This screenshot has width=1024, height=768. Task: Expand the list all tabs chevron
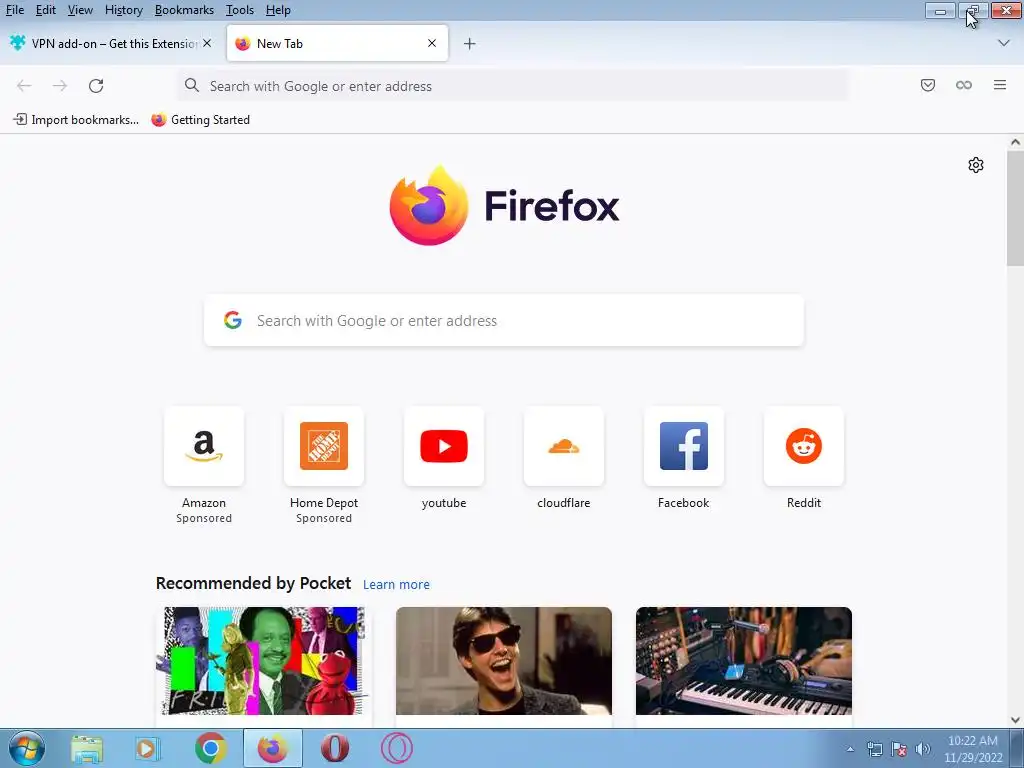[1004, 43]
